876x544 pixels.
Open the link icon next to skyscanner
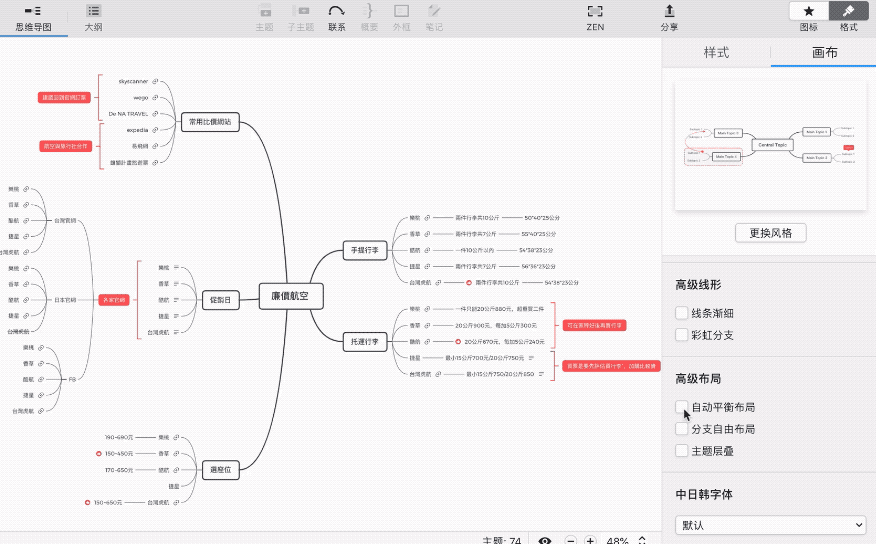click(x=155, y=82)
